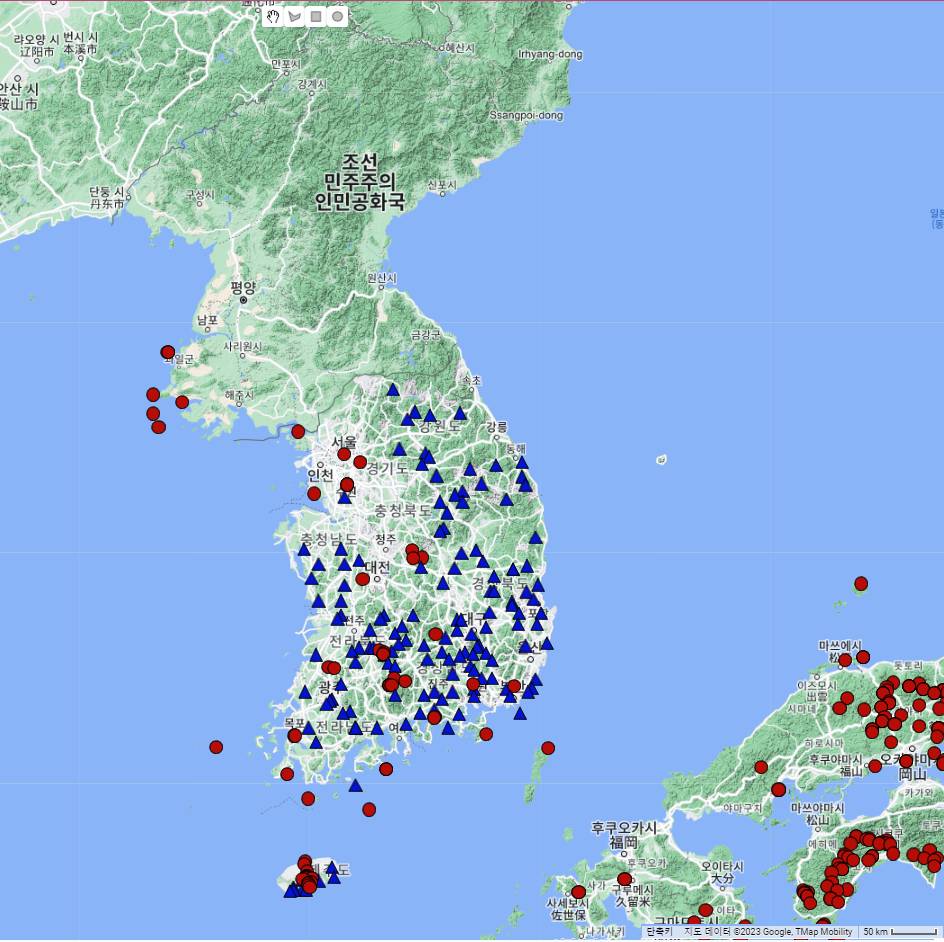
Task: Activate the circle drawing tool
Action: click(337, 16)
